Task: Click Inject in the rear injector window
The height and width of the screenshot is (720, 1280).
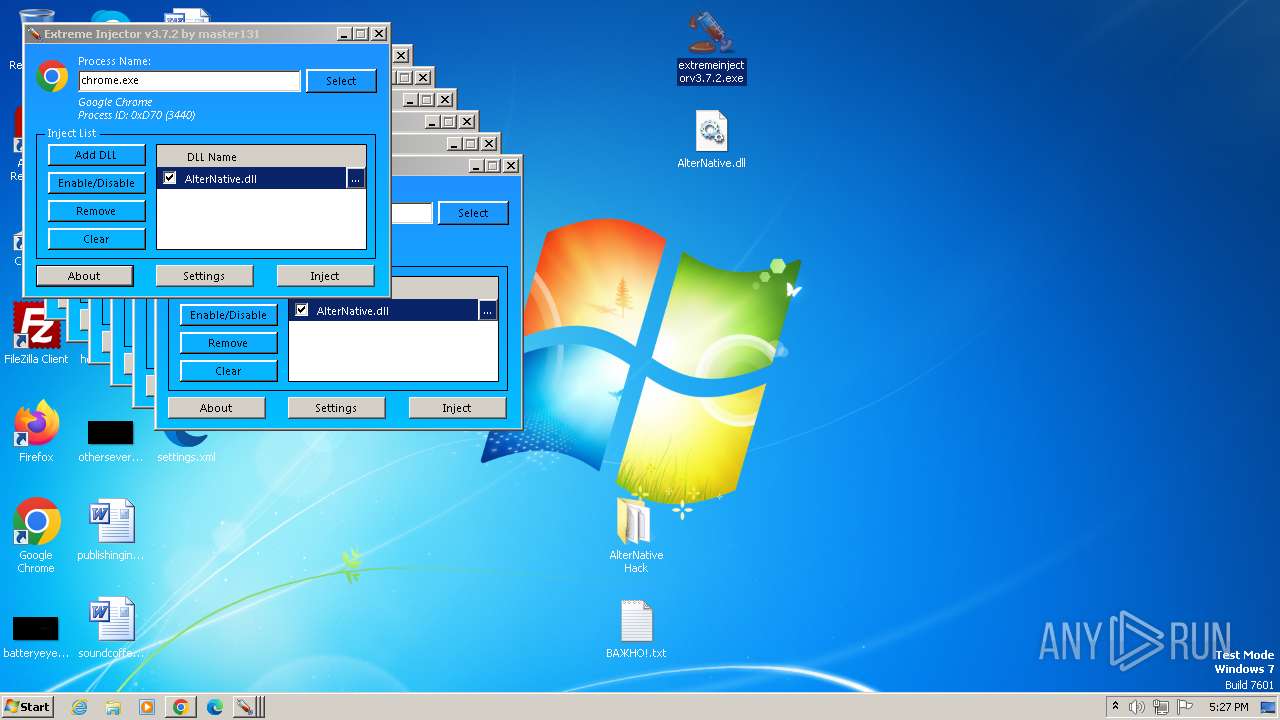Action: click(x=457, y=408)
